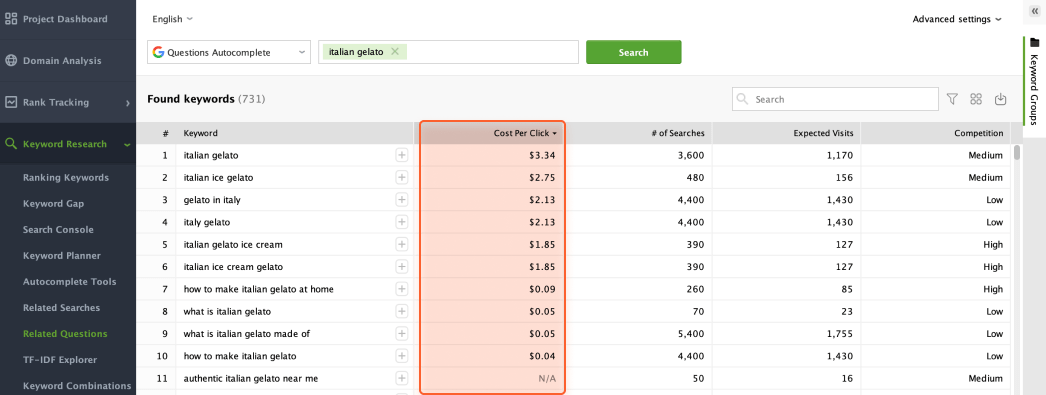Screen dimensions: 1046x395
Task: Add 'italian ice cream gelato' with plus icon
Action: coord(402,267)
